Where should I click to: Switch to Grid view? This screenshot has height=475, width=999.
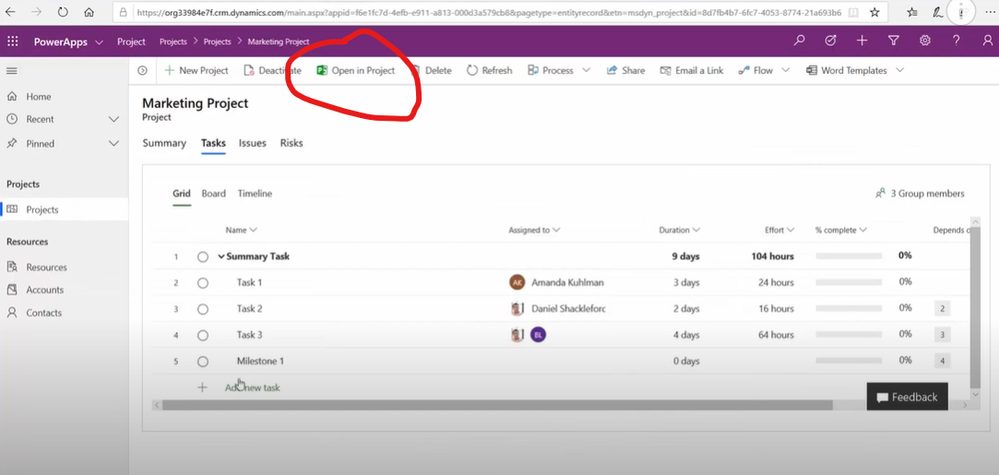(x=182, y=194)
